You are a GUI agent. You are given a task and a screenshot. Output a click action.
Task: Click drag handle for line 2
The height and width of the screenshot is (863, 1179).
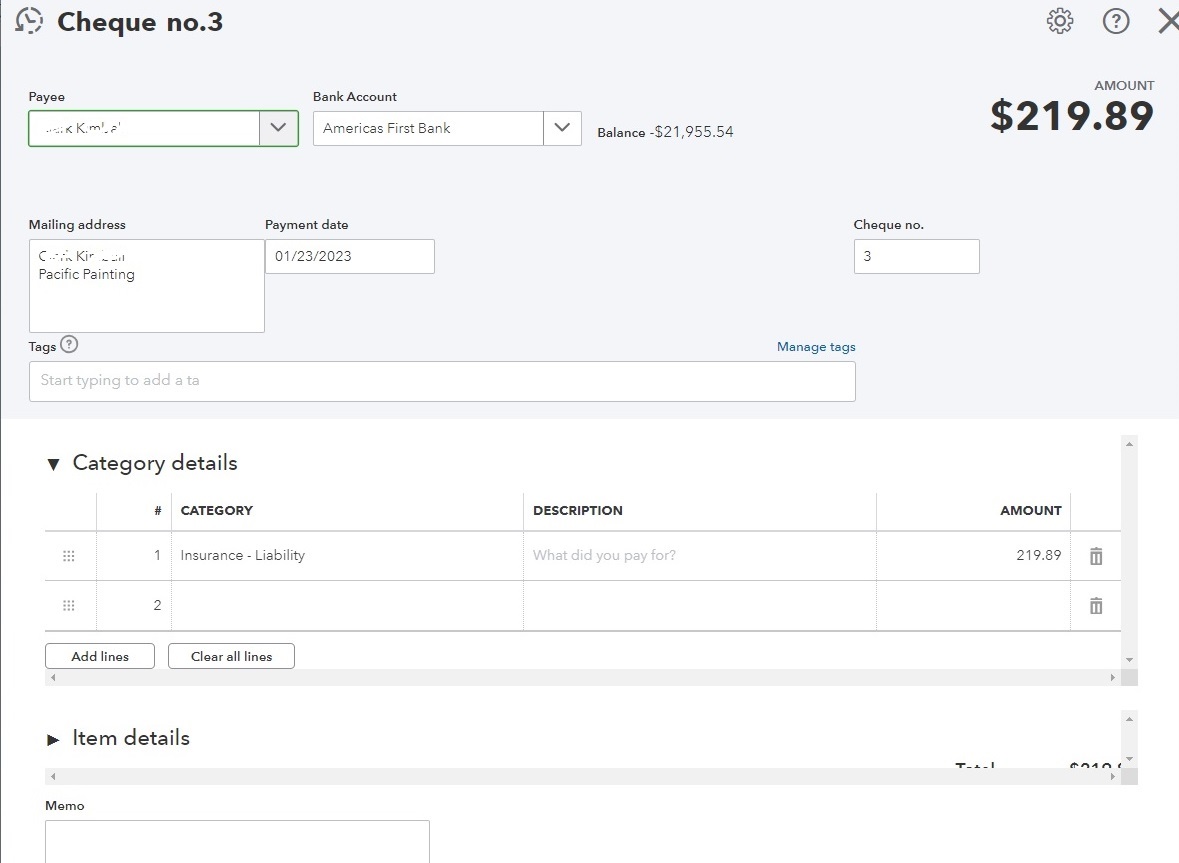pyautogui.click(x=69, y=605)
